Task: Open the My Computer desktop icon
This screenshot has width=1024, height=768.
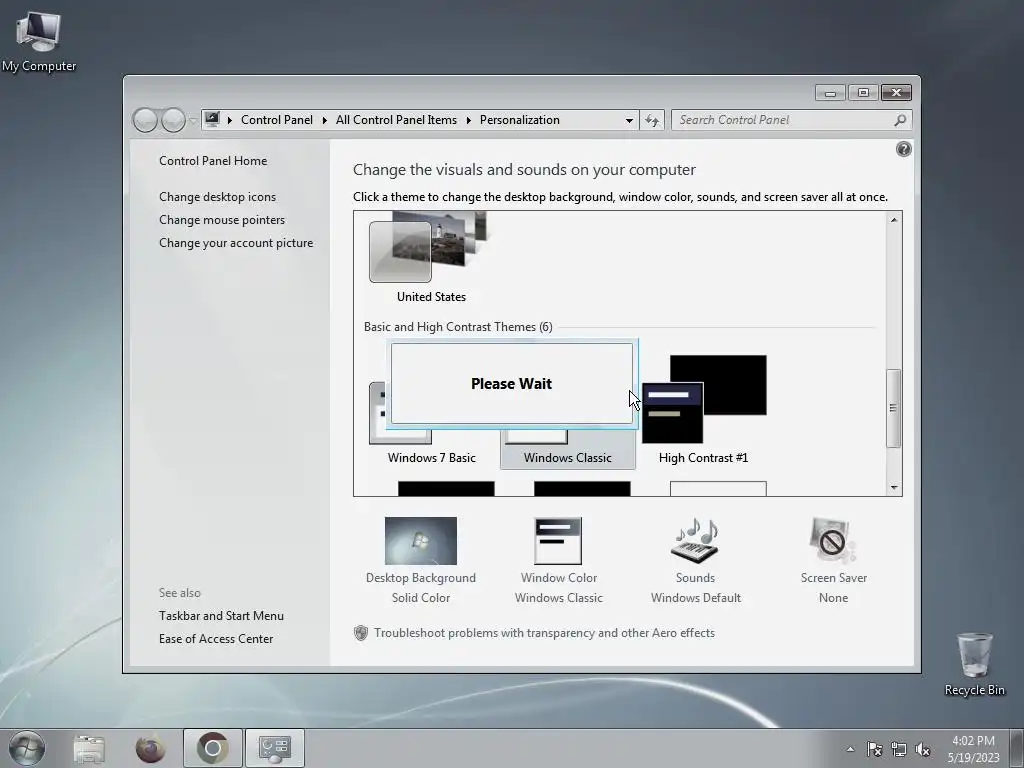Action: 39,40
